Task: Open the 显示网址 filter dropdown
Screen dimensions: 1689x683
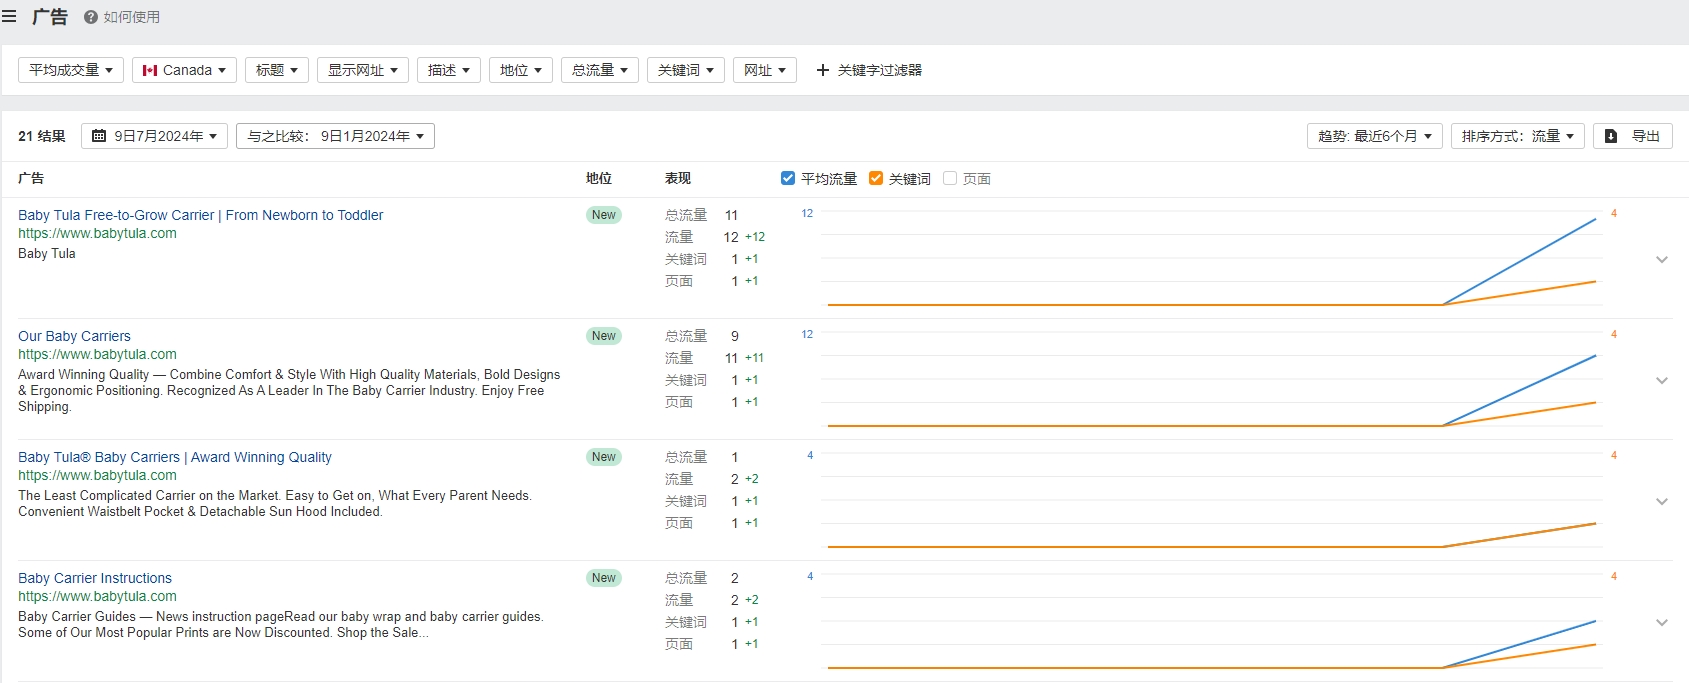Action: [363, 70]
